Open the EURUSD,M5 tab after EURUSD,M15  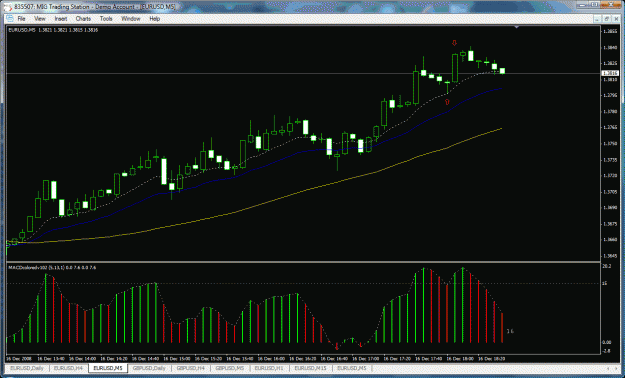coord(352,368)
